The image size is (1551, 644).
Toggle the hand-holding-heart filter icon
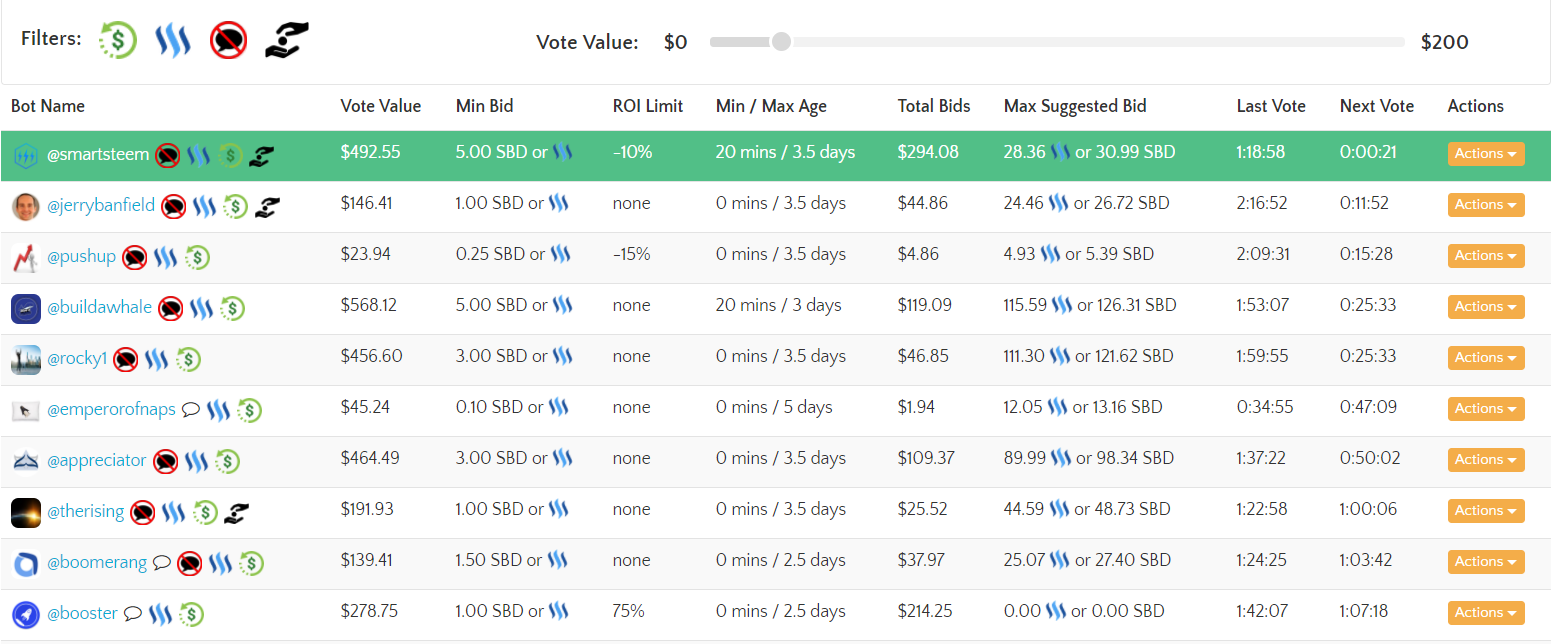(286, 41)
